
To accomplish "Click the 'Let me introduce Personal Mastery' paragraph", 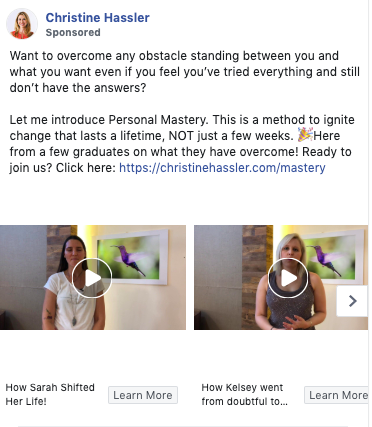I will click(x=182, y=144).
